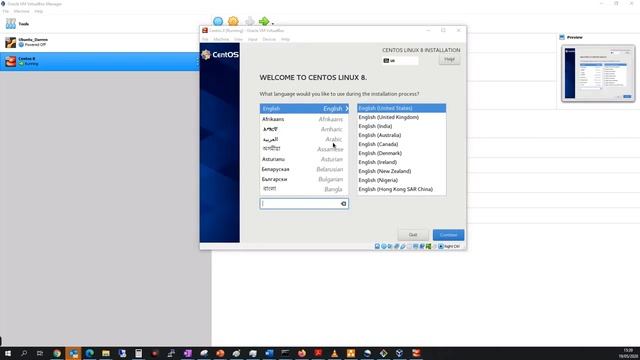Open Machine menu in VirtualBox Manager window
This screenshot has height=360, width=640.
(x=22, y=11)
